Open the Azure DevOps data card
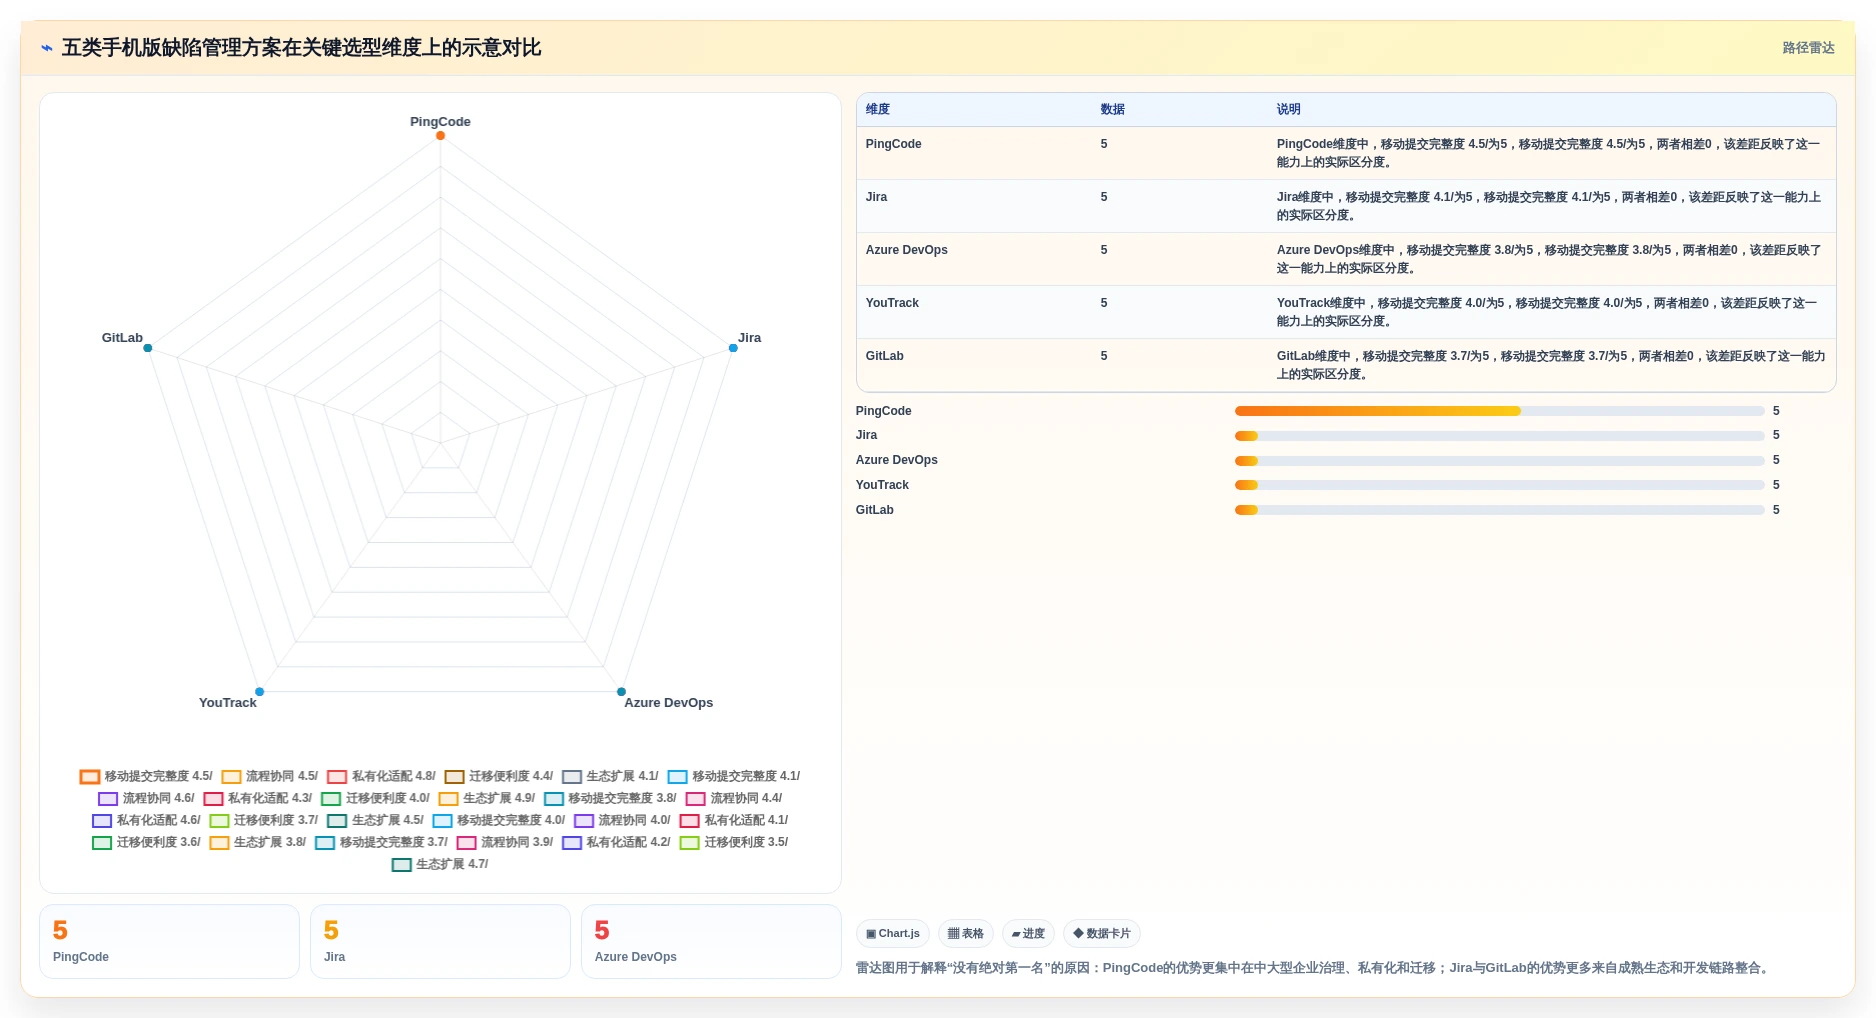Viewport: 1876px width, 1018px height. (711, 942)
